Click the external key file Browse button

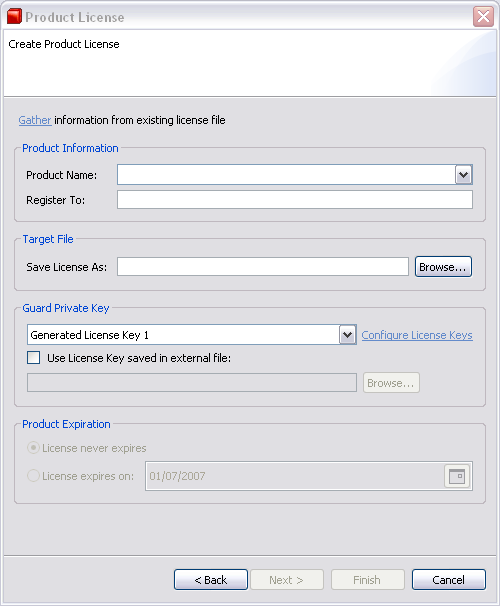point(391,383)
